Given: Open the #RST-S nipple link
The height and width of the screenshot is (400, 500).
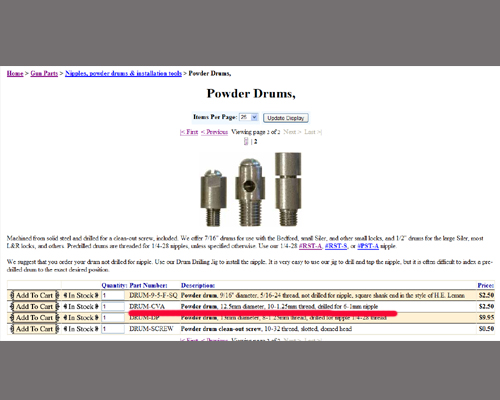Looking at the screenshot, I should coord(336,246).
